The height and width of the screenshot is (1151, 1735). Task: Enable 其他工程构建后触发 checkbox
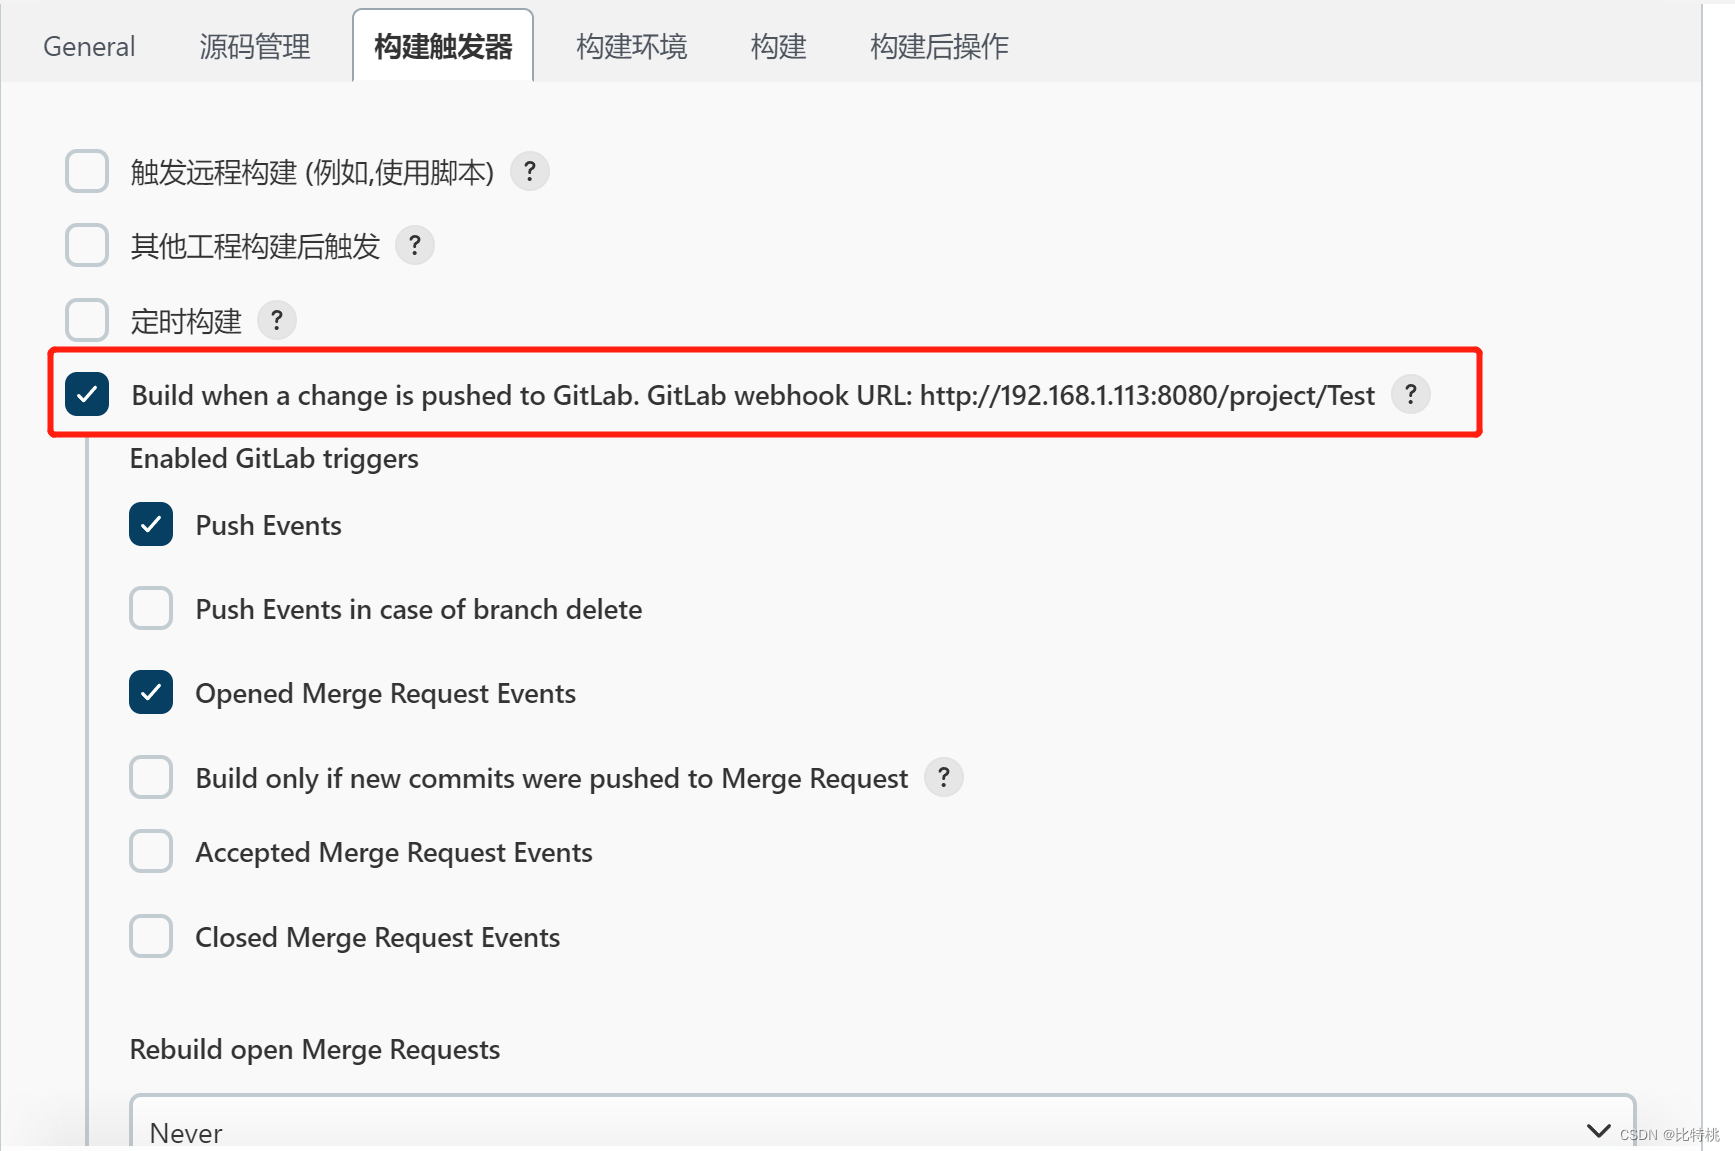point(87,245)
